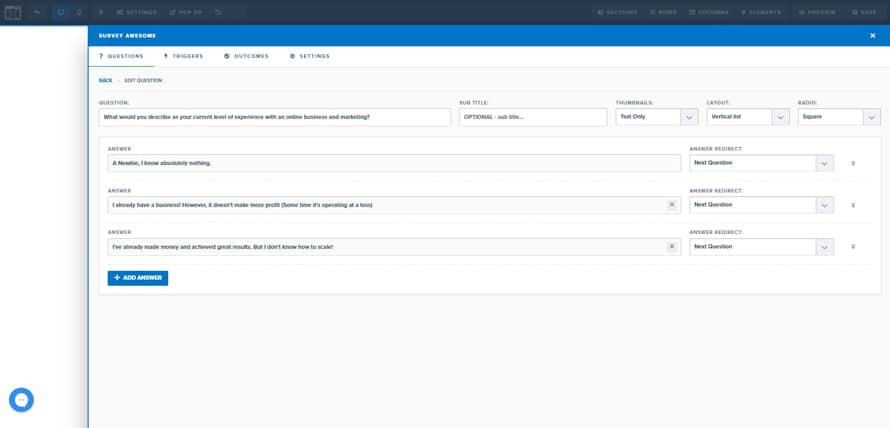This screenshot has width=890, height=428.
Task: Click reorder handle of the second answer
Action: [x=853, y=205]
